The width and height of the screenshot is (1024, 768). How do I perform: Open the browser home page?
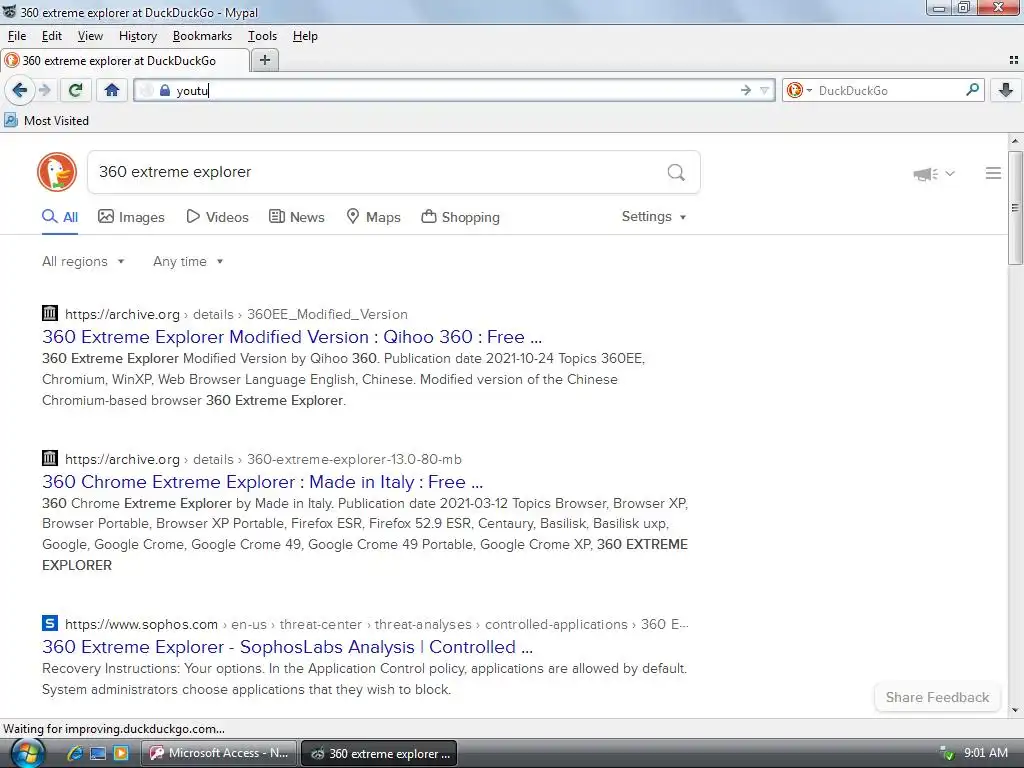pyautogui.click(x=112, y=90)
